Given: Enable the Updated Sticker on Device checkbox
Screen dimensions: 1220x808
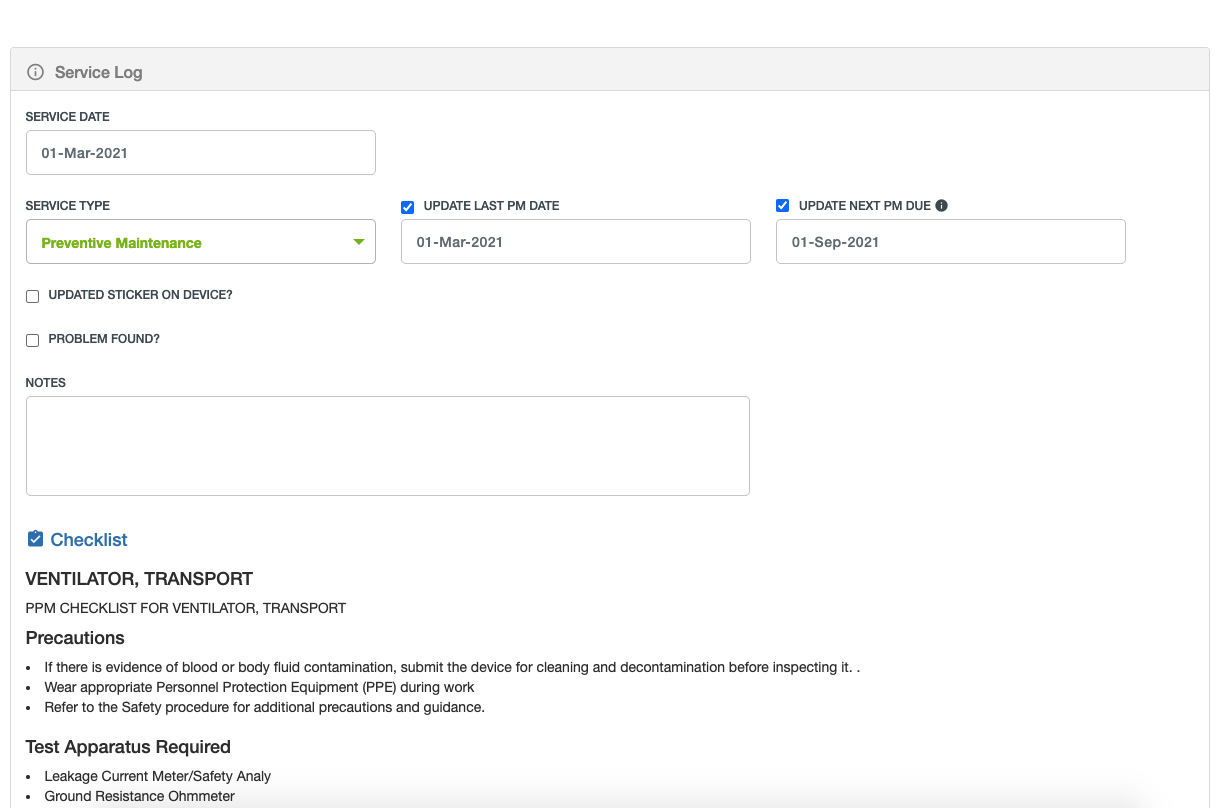Looking at the screenshot, I should [x=33, y=297].
